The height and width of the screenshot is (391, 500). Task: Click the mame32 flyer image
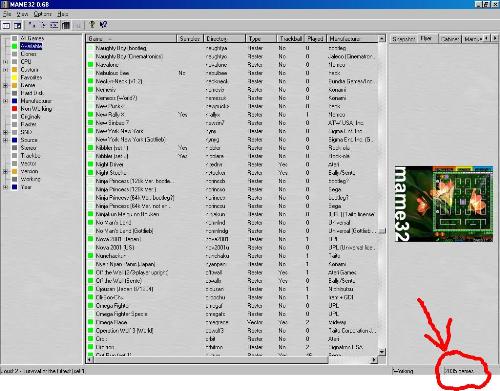pos(444,204)
